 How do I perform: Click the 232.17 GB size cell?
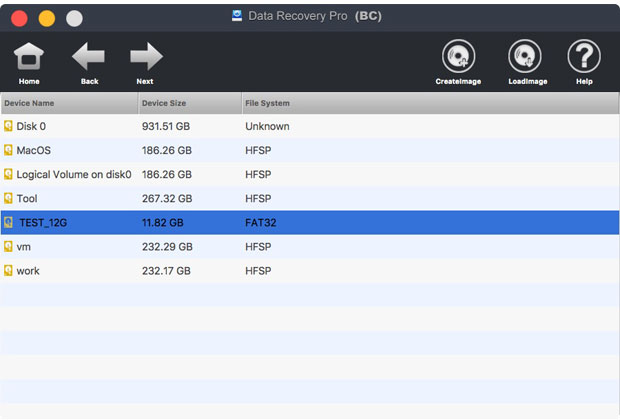[x=166, y=271]
